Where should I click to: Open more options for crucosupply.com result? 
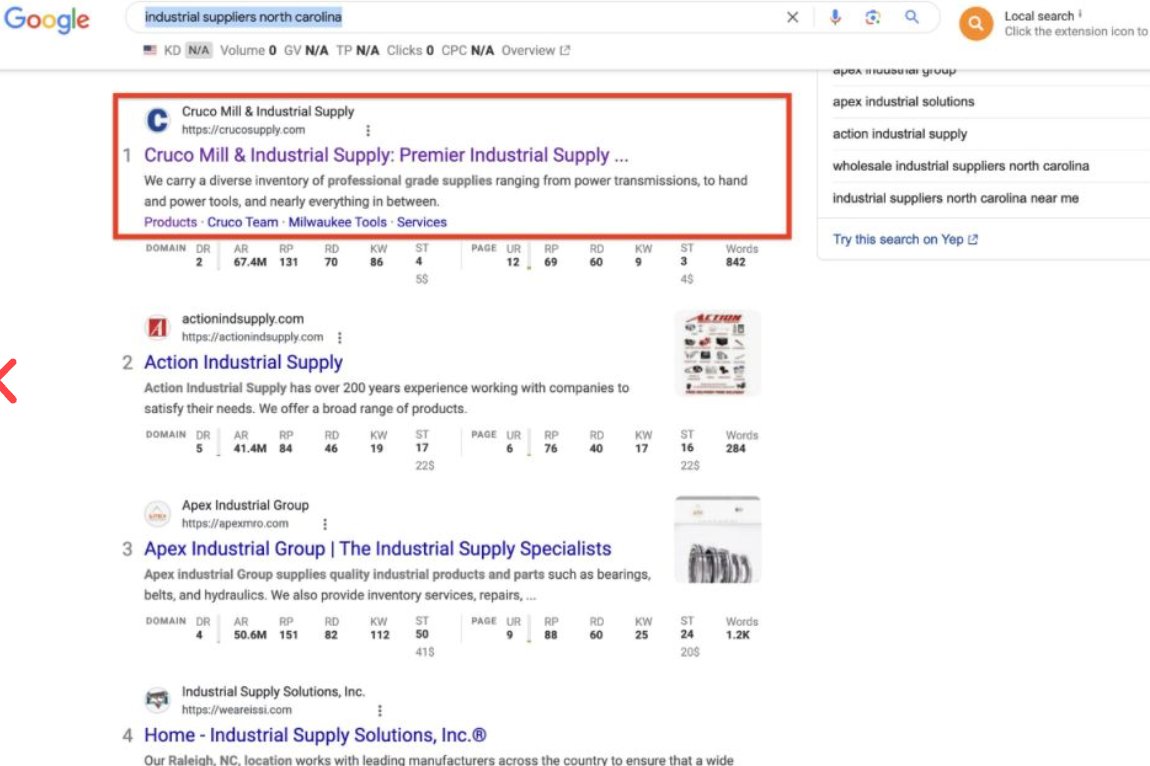pos(367,130)
